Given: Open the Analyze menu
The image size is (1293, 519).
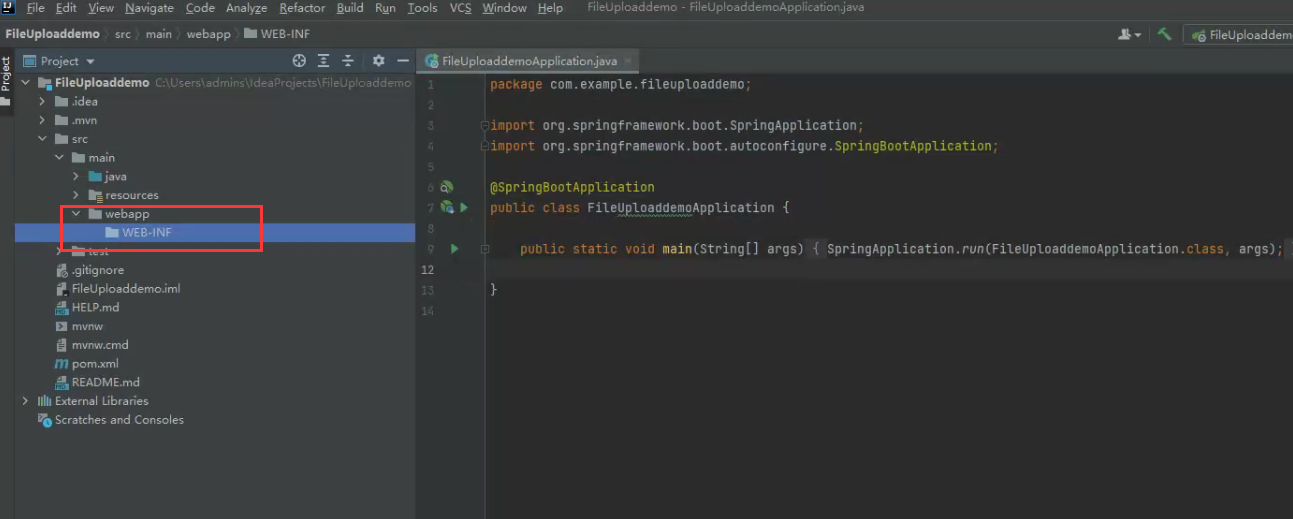Looking at the screenshot, I should (x=247, y=8).
